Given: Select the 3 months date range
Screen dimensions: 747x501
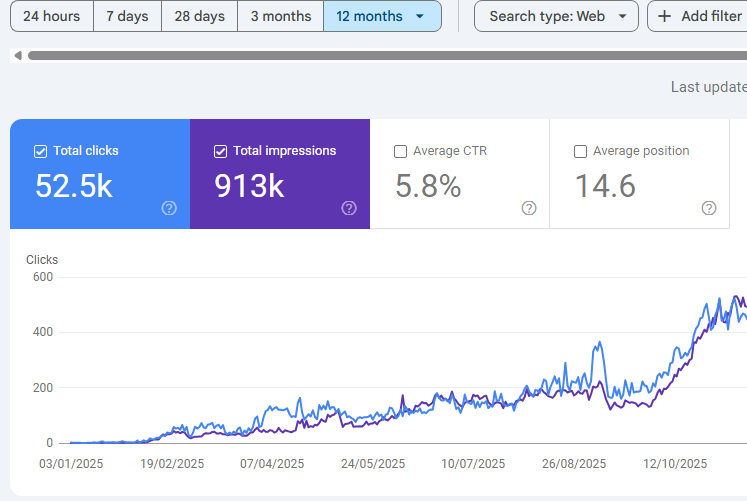Looking at the screenshot, I should tap(280, 17).
